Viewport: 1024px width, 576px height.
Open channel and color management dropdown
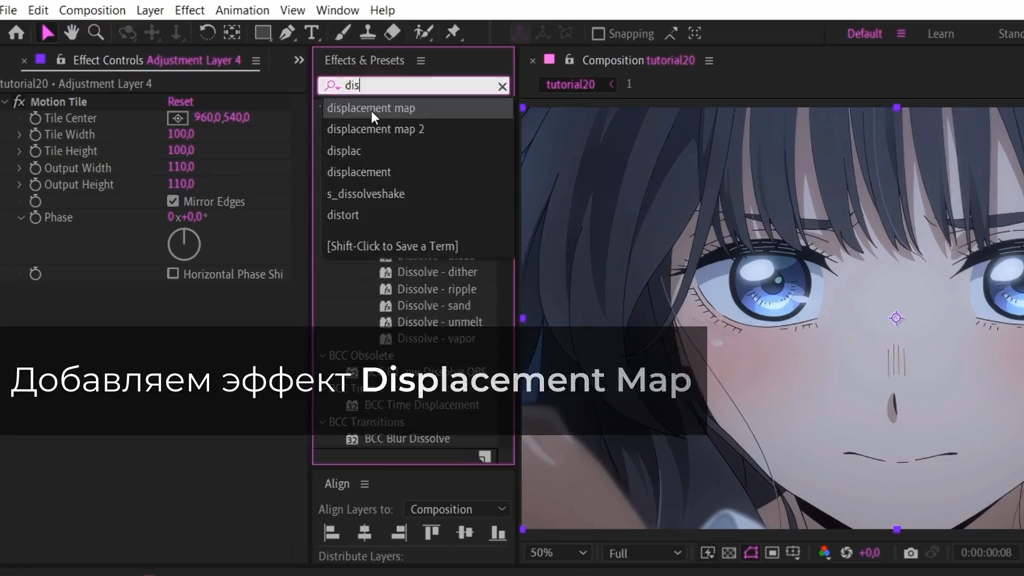(824, 553)
